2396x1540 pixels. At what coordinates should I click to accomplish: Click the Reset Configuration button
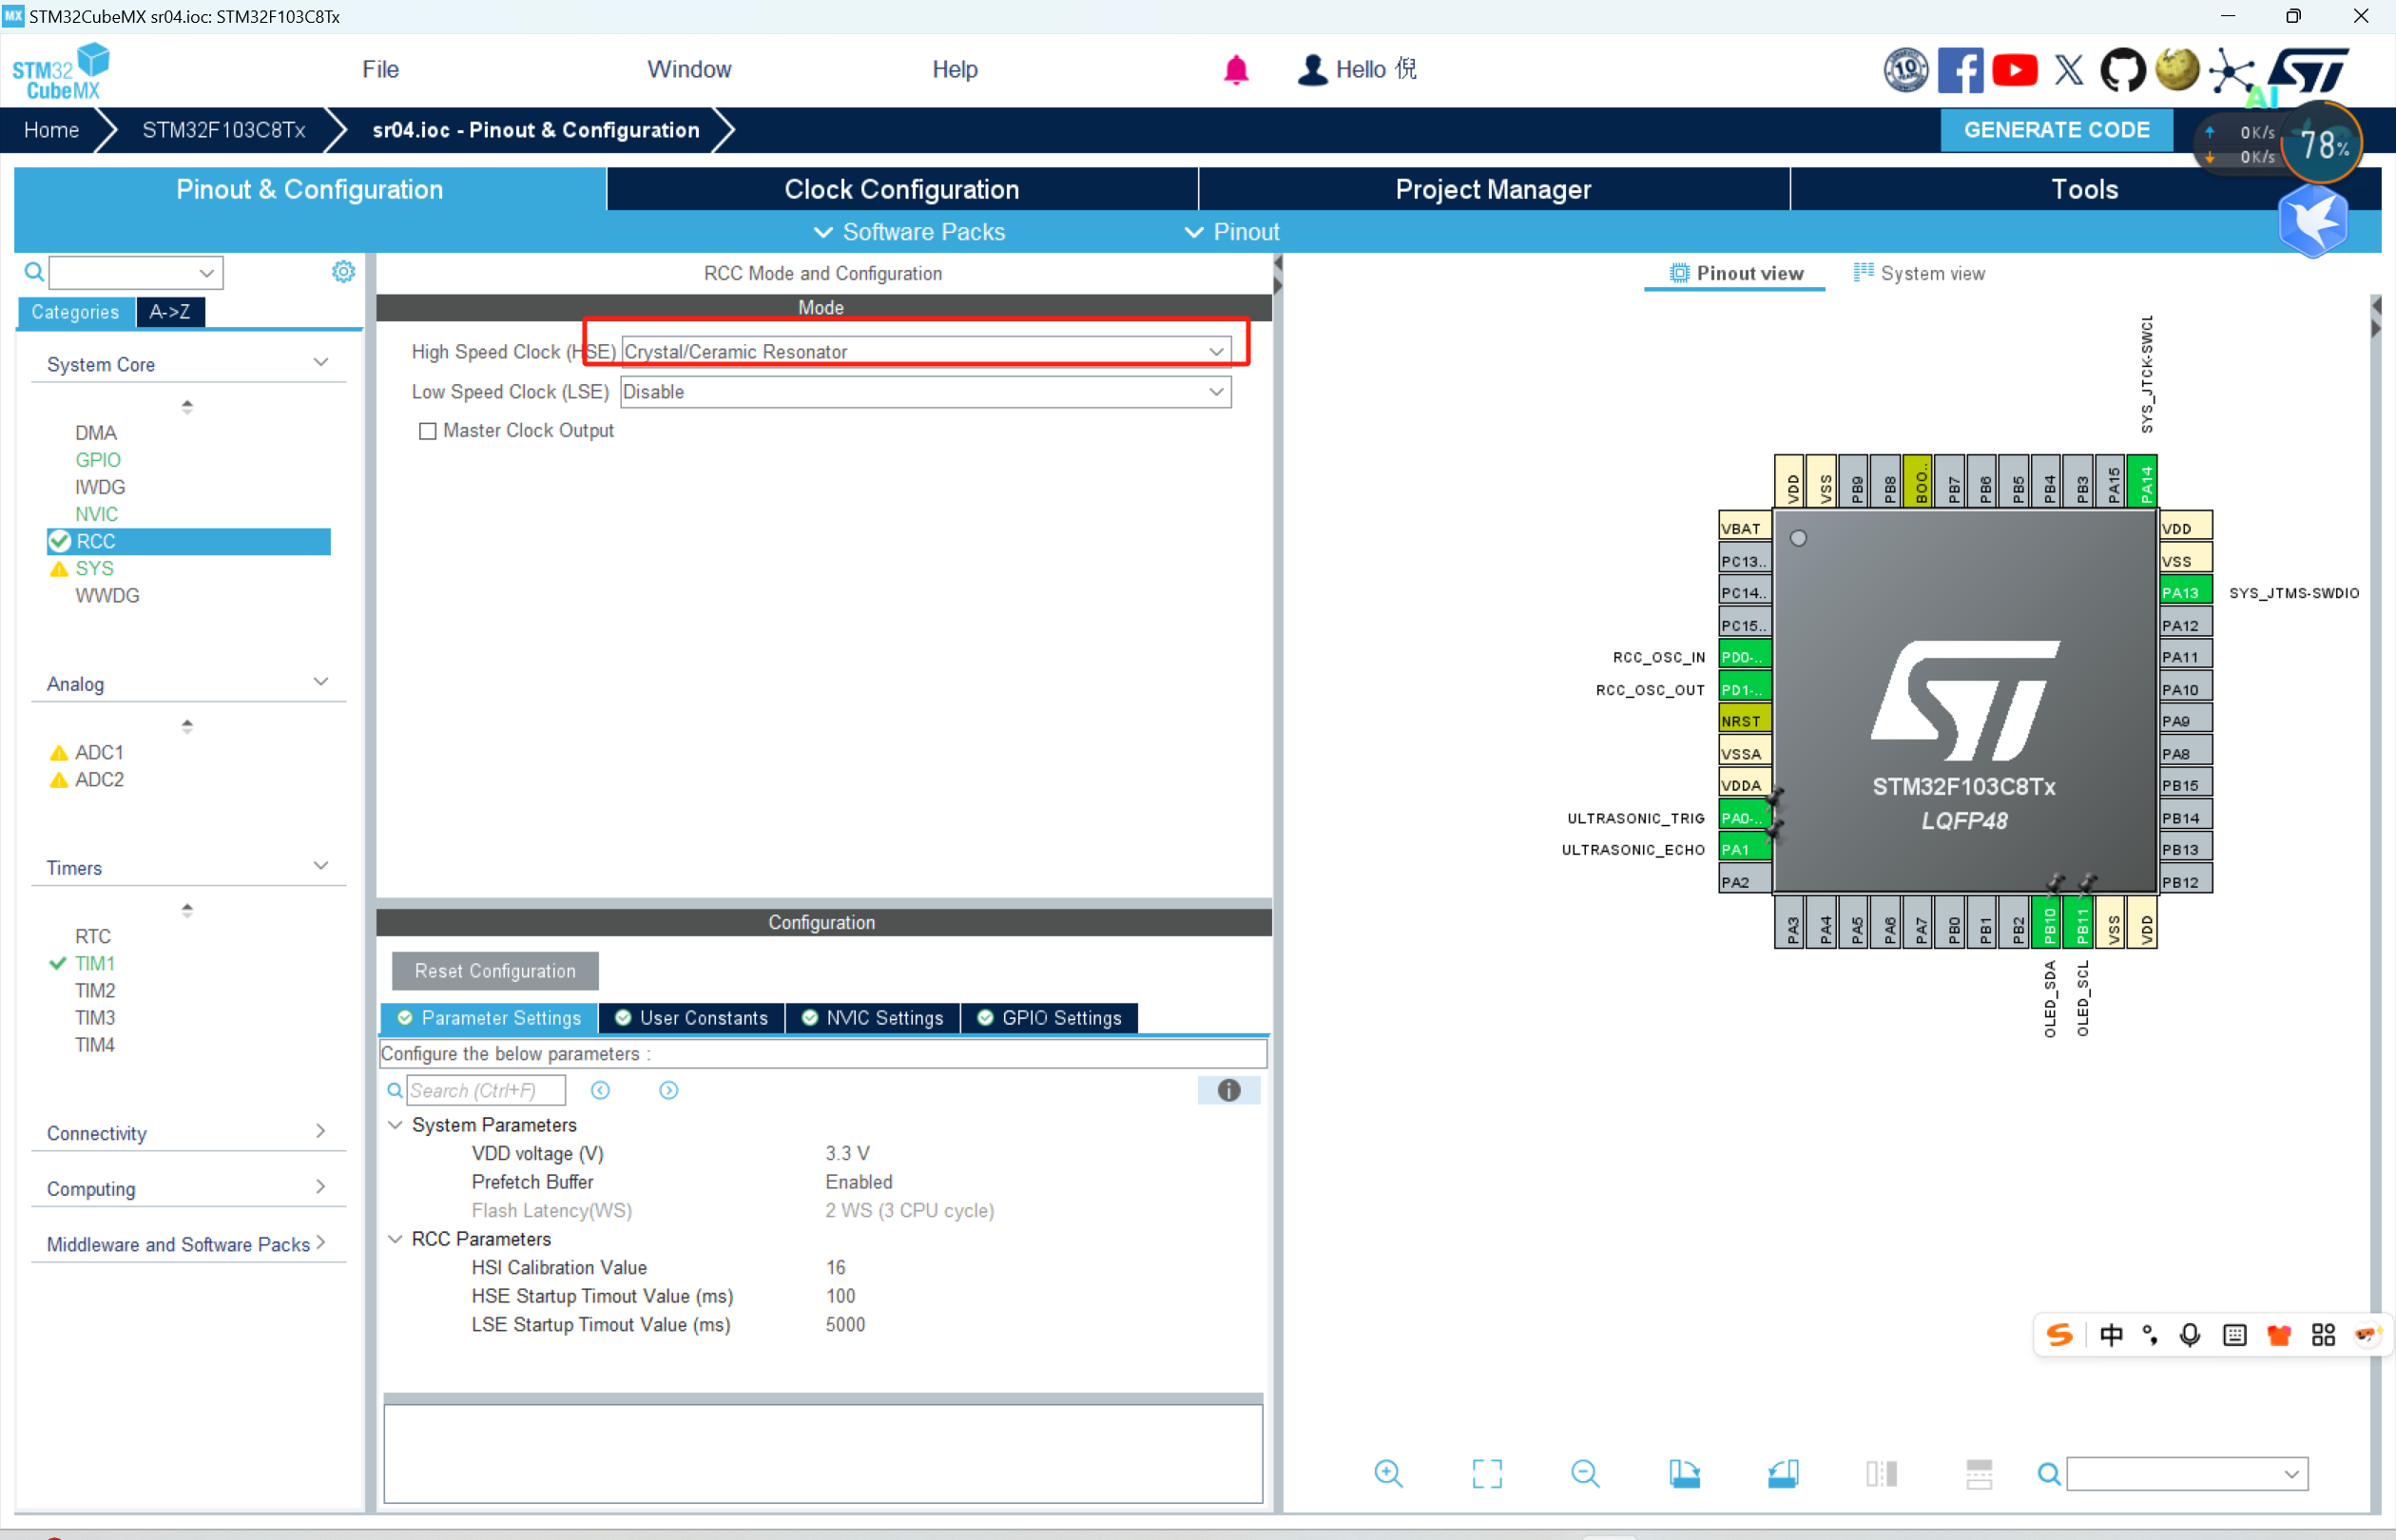coord(495,971)
